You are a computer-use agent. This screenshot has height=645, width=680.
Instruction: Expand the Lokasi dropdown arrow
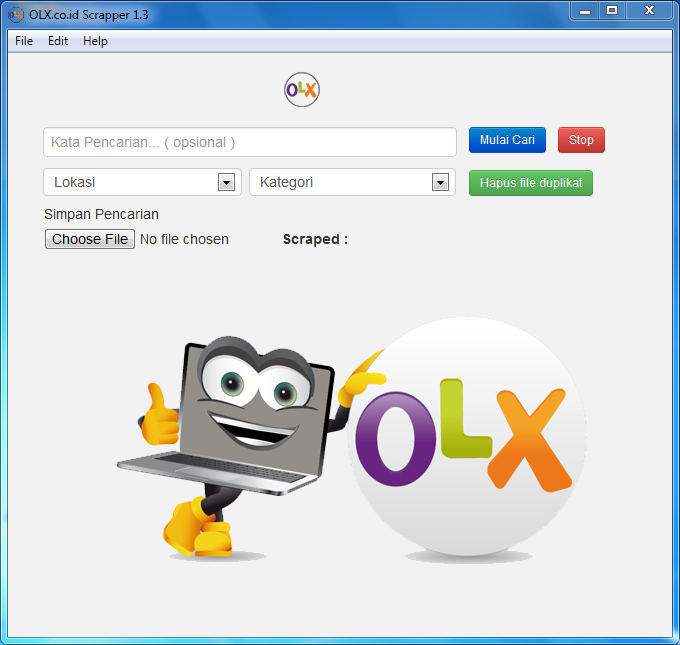point(226,182)
